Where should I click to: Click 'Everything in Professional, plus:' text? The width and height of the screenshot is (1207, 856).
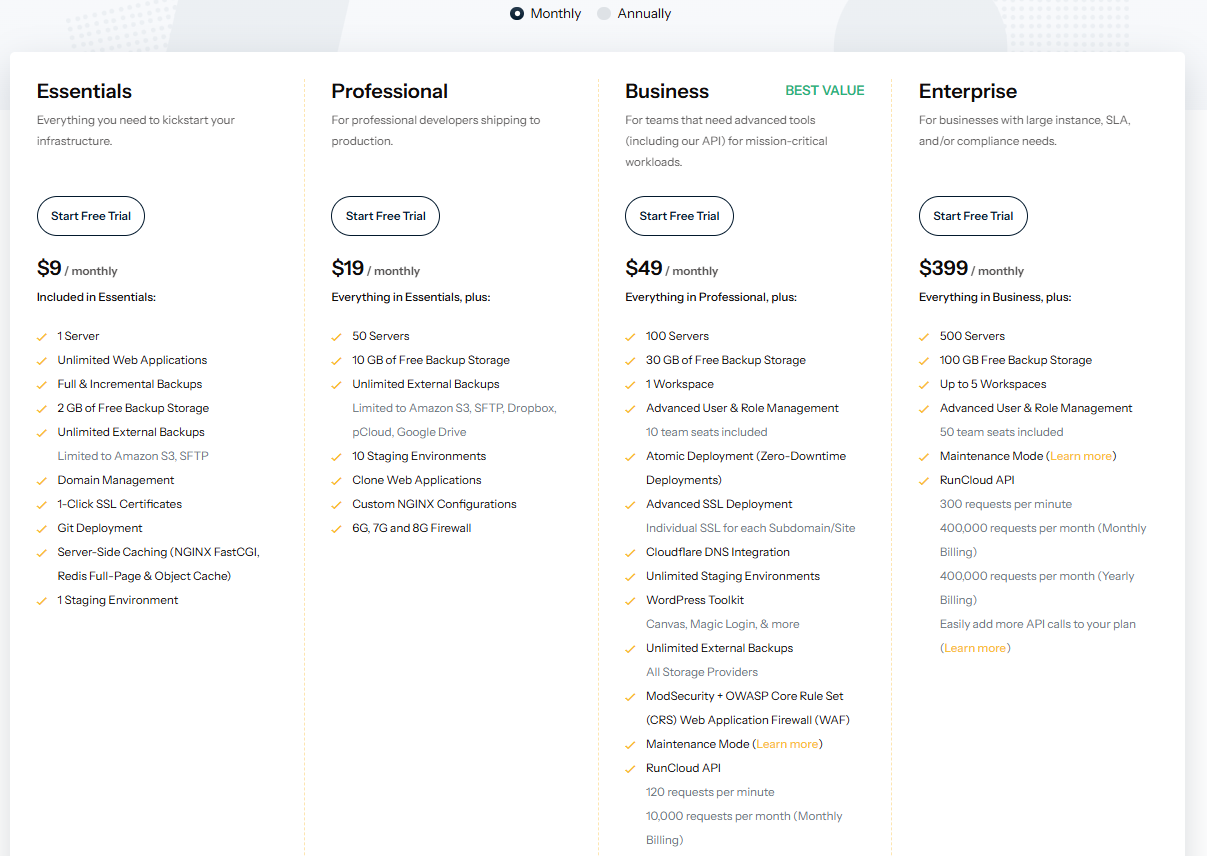[711, 297]
